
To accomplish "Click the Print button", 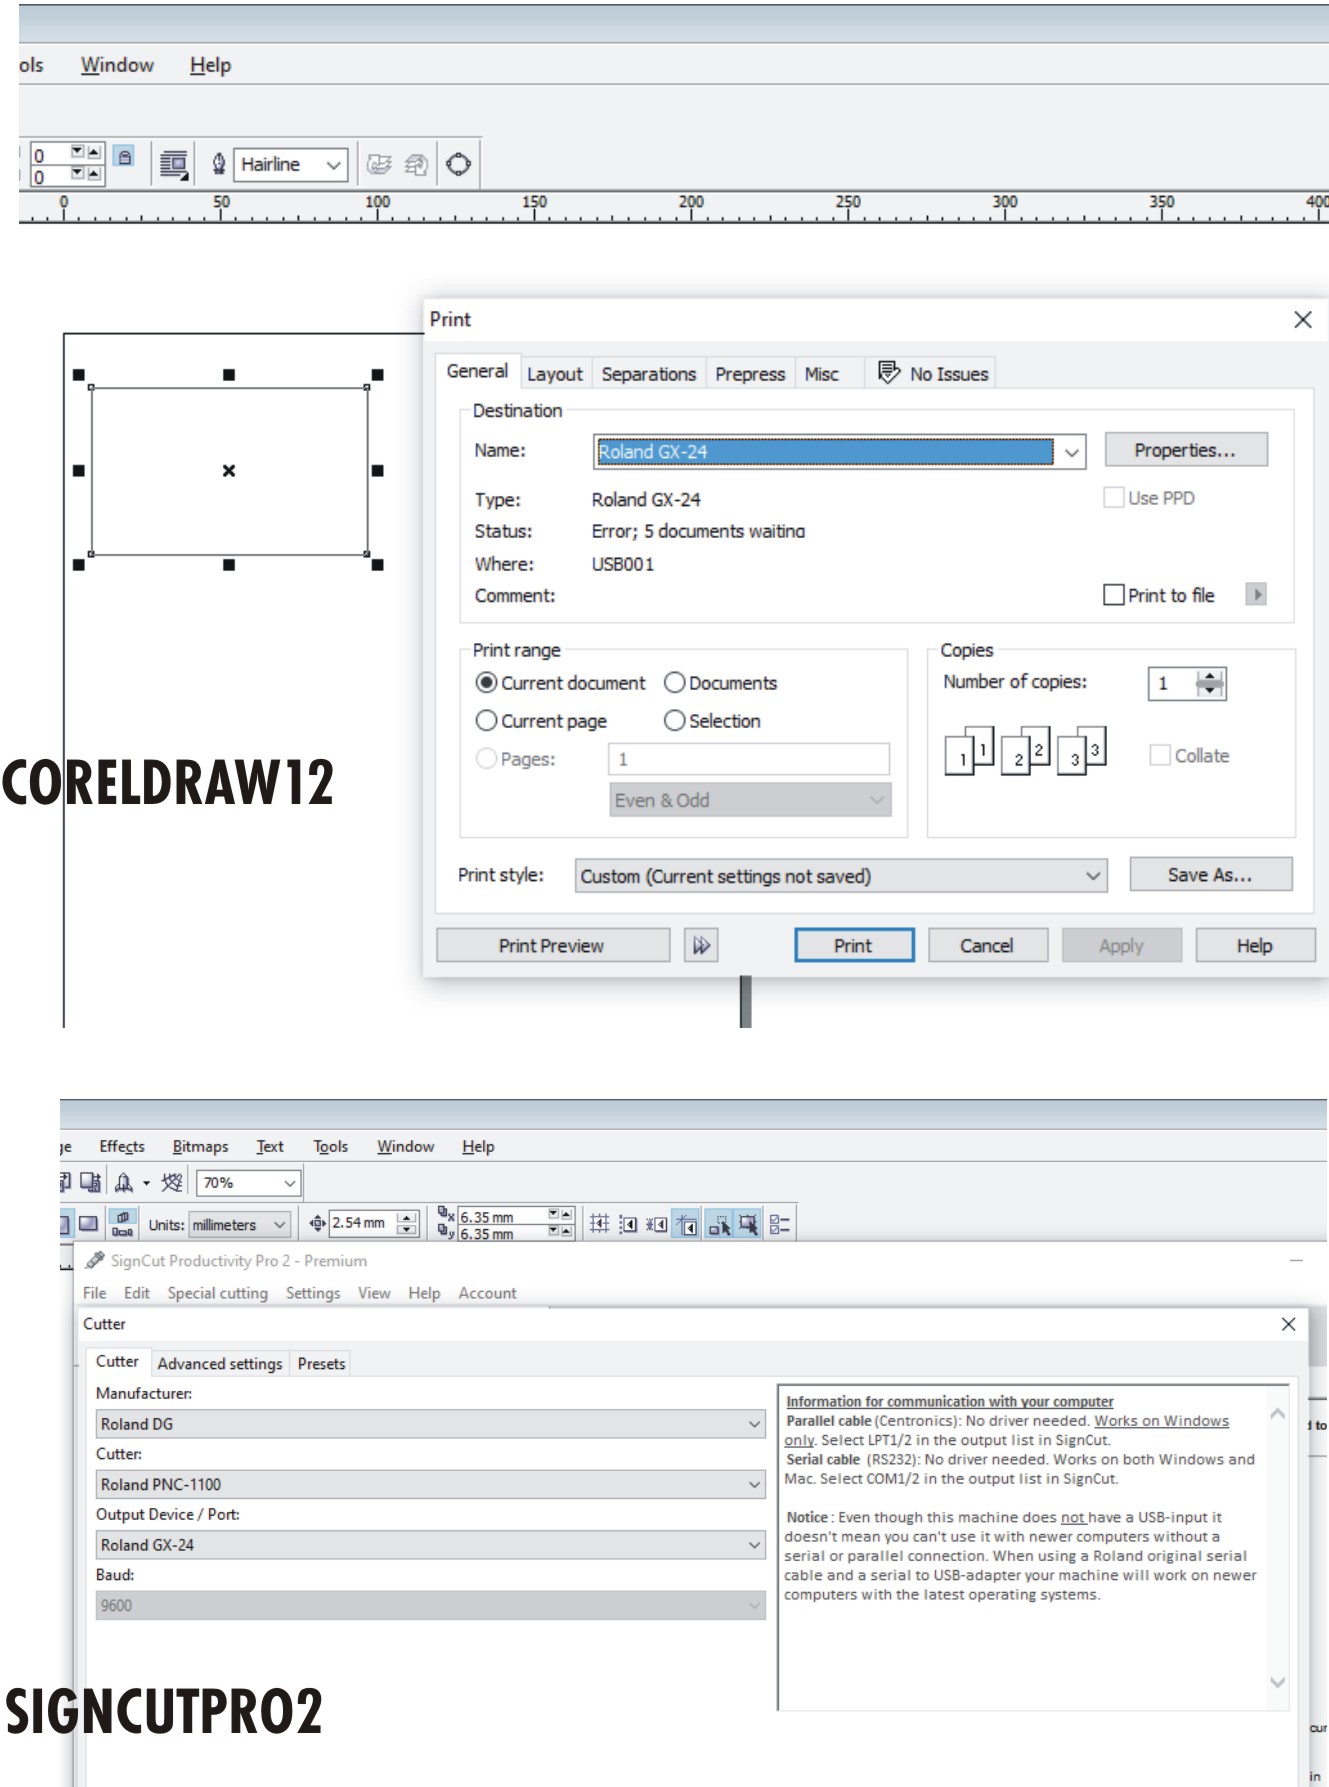I will point(854,945).
